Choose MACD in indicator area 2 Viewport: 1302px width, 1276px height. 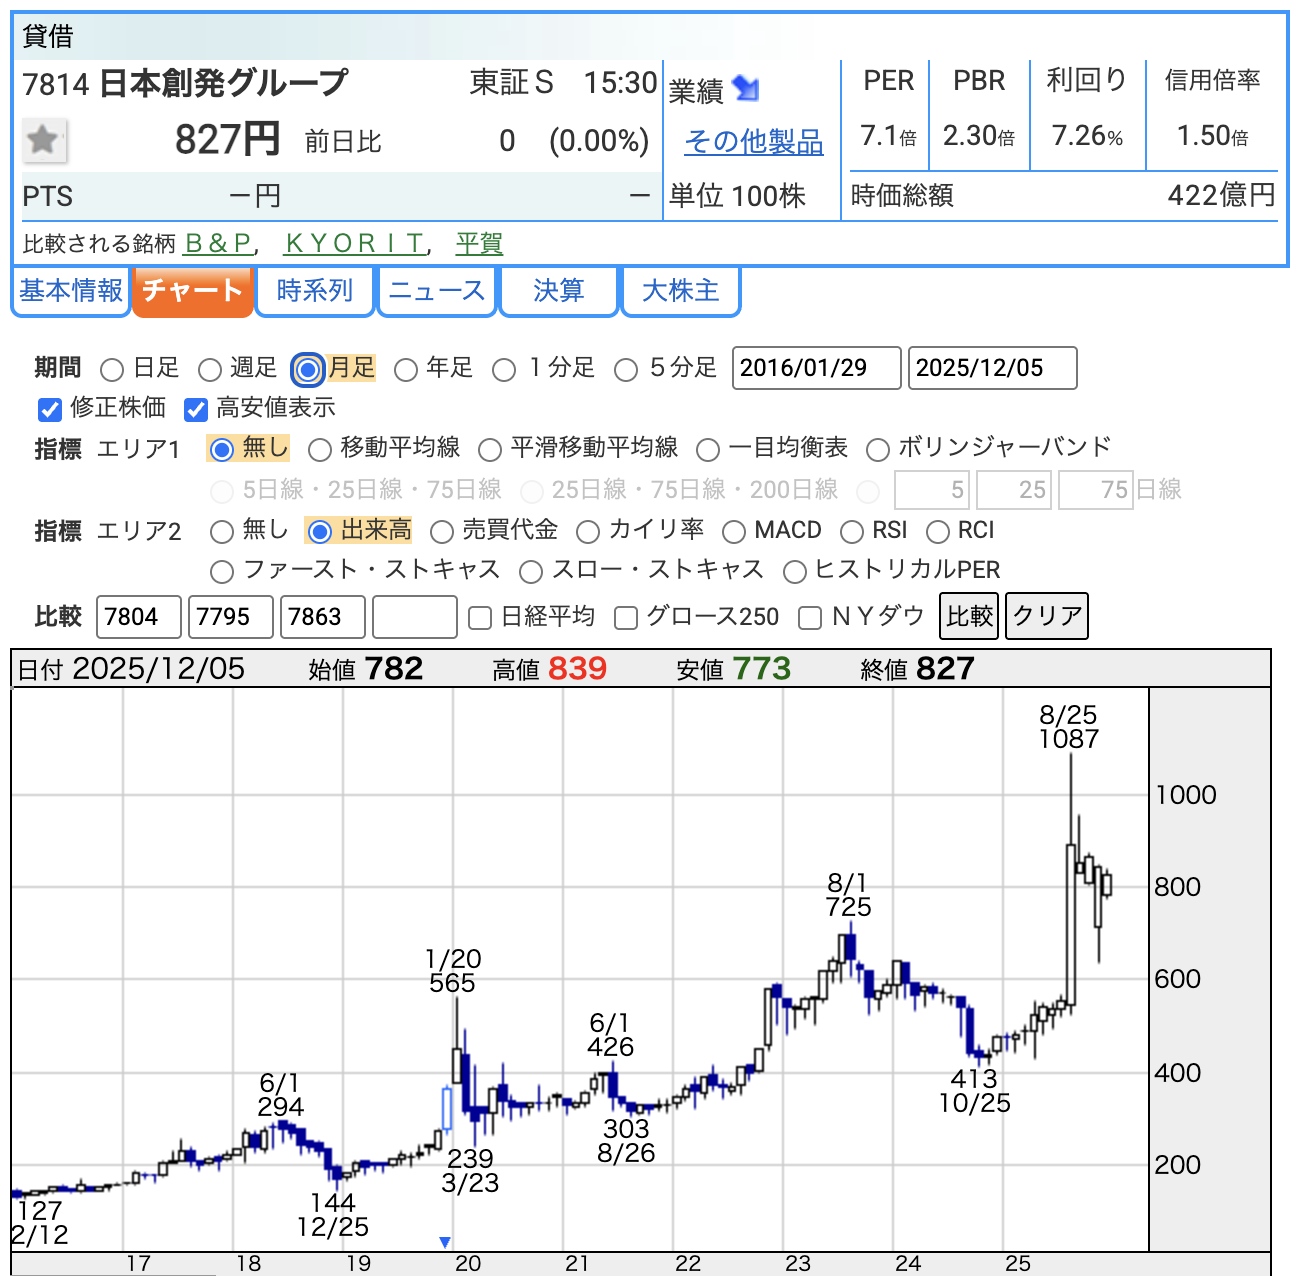click(734, 532)
